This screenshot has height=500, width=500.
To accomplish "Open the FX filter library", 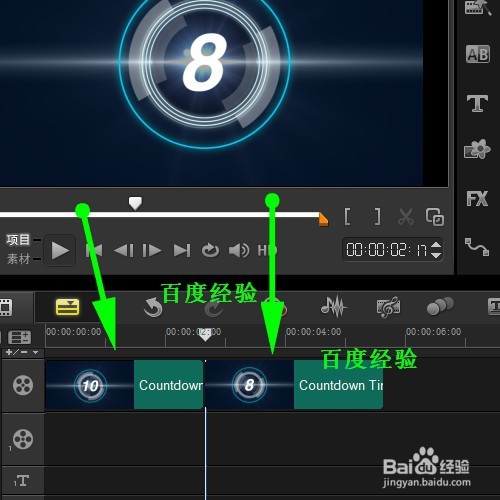I will [x=477, y=199].
